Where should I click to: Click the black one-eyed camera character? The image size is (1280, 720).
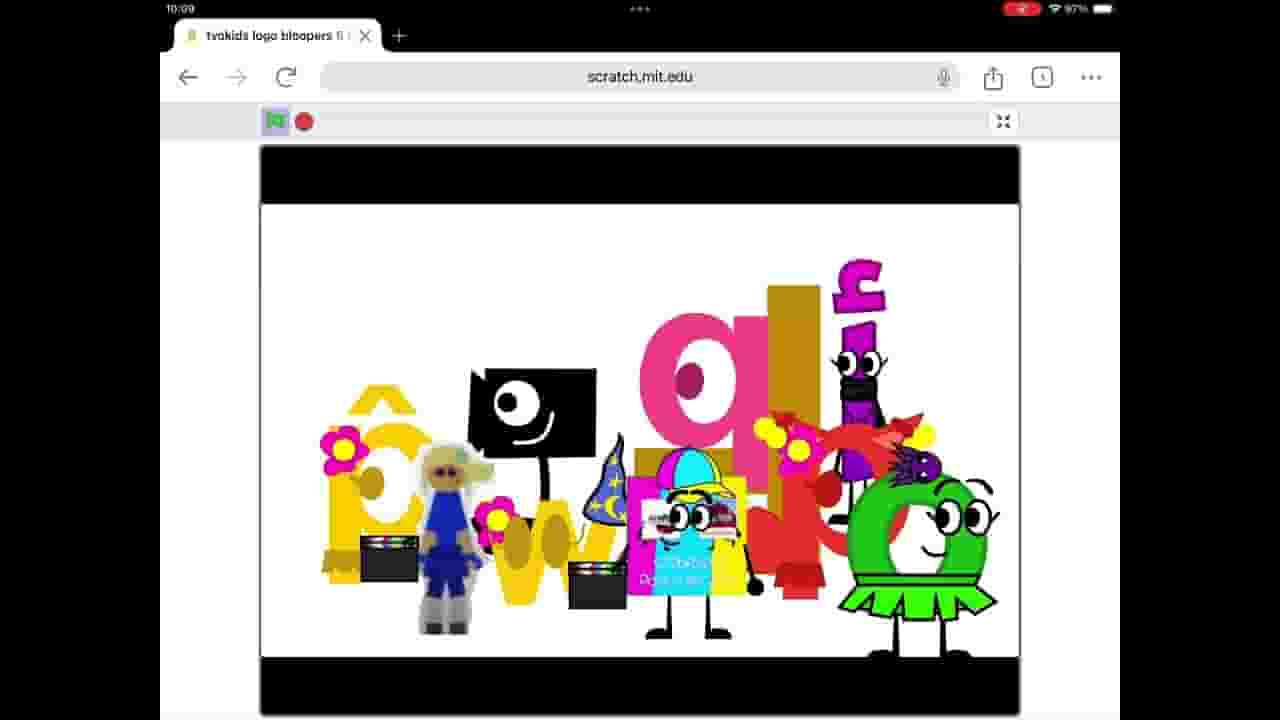tap(532, 413)
